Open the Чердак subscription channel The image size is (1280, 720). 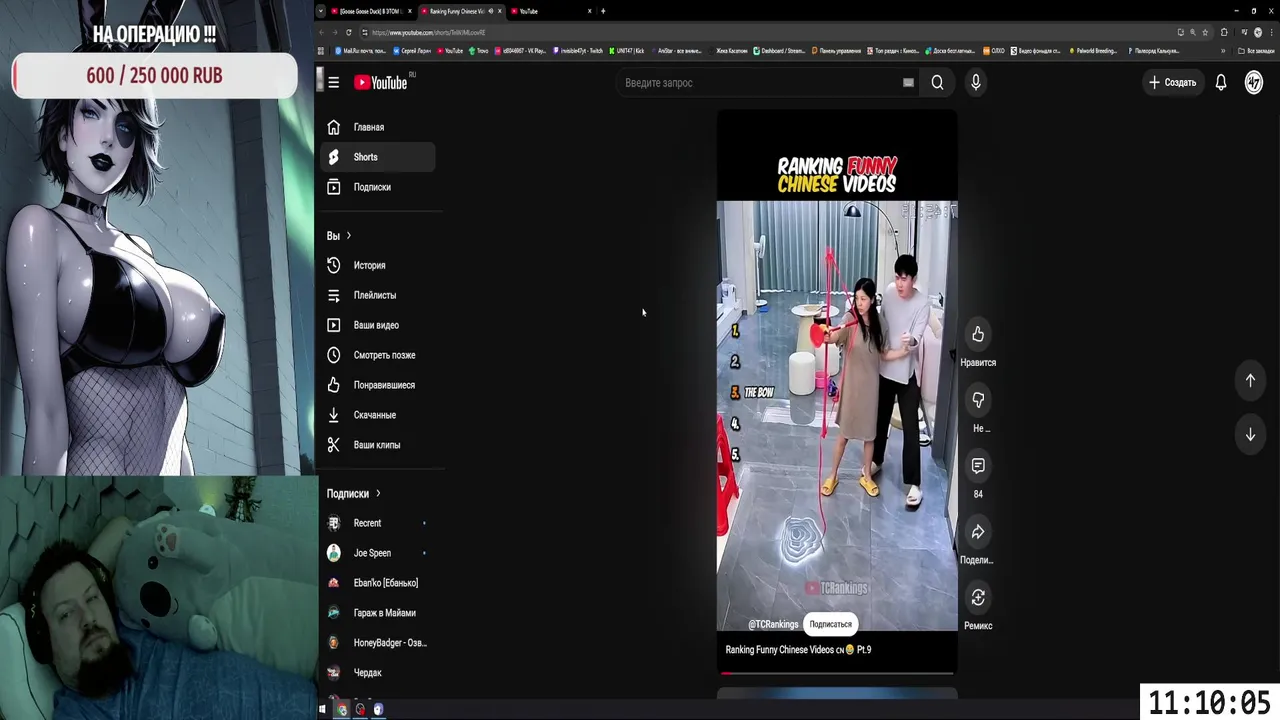pyautogui.click(x=378, y=673)
